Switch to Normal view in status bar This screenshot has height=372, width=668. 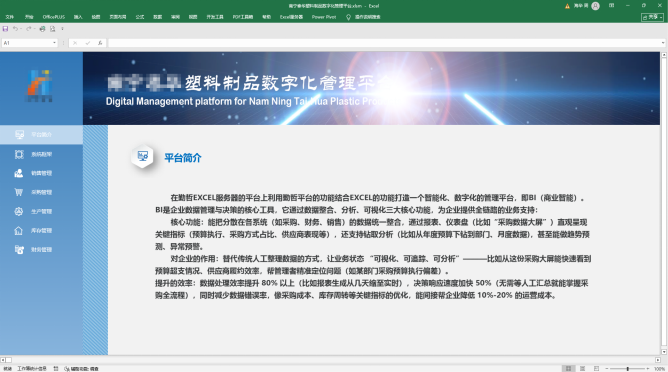point(568,369)
